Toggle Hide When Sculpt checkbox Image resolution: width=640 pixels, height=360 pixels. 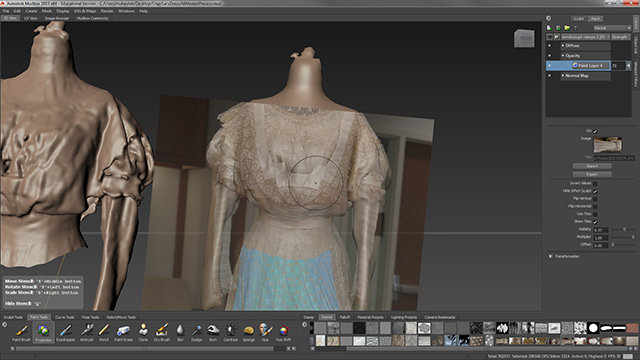coord(595,191)
